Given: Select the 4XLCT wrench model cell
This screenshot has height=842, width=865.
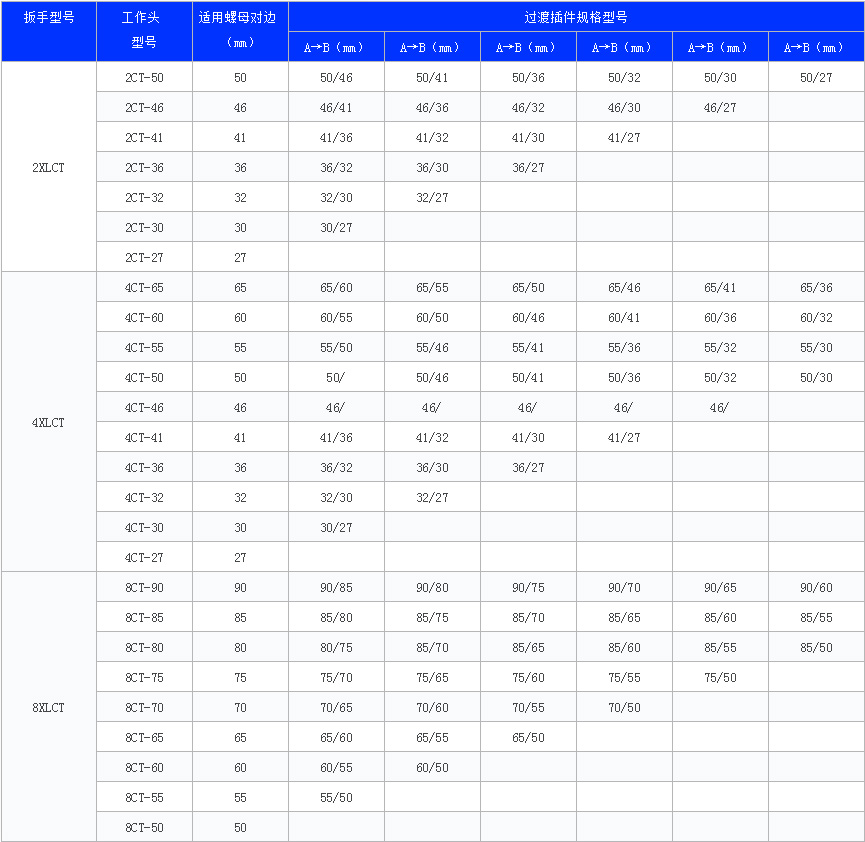Looking at the screenshot, I should tap(48, 422).
